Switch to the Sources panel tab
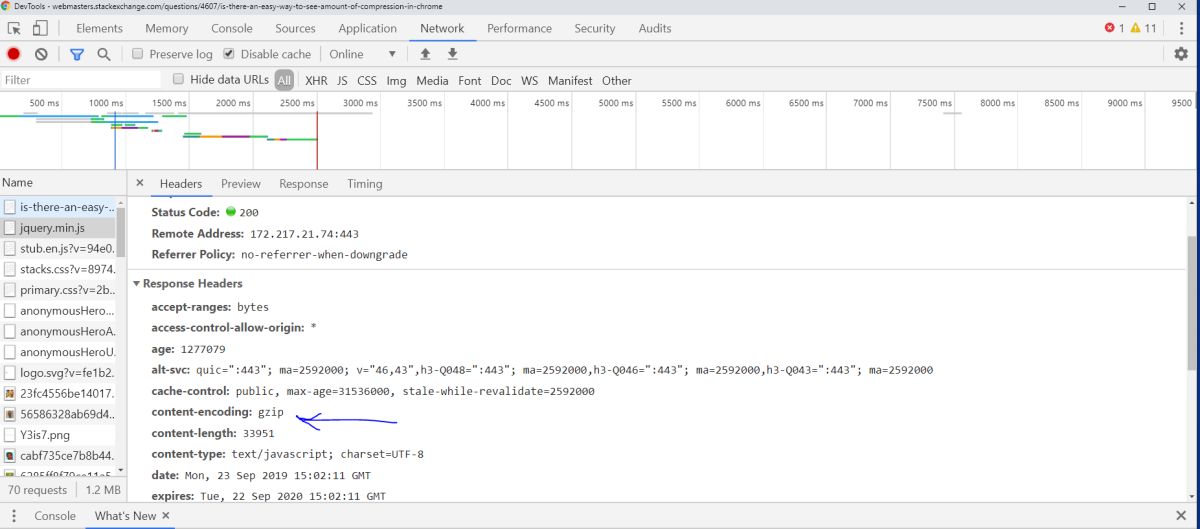This screenshot has height=529, width=1200. [x=295, y=28]
